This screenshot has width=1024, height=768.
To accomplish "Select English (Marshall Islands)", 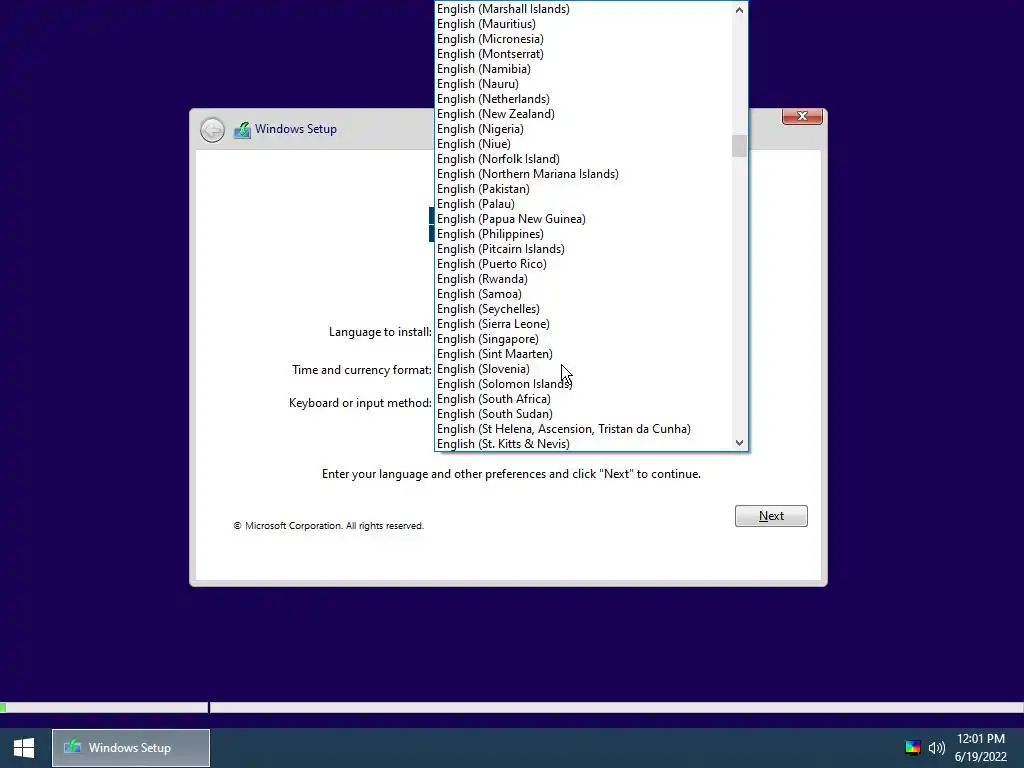I will tap(583, 9).
